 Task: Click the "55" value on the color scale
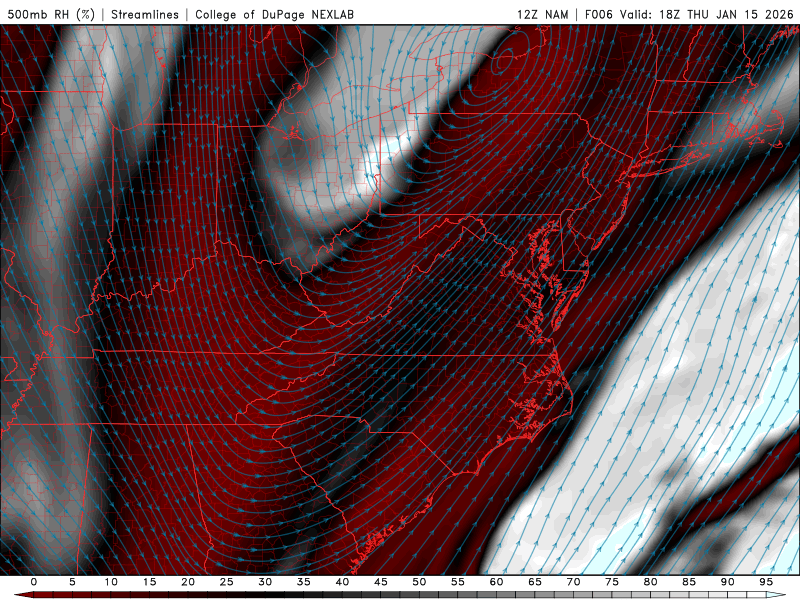[x=458, y=582]
